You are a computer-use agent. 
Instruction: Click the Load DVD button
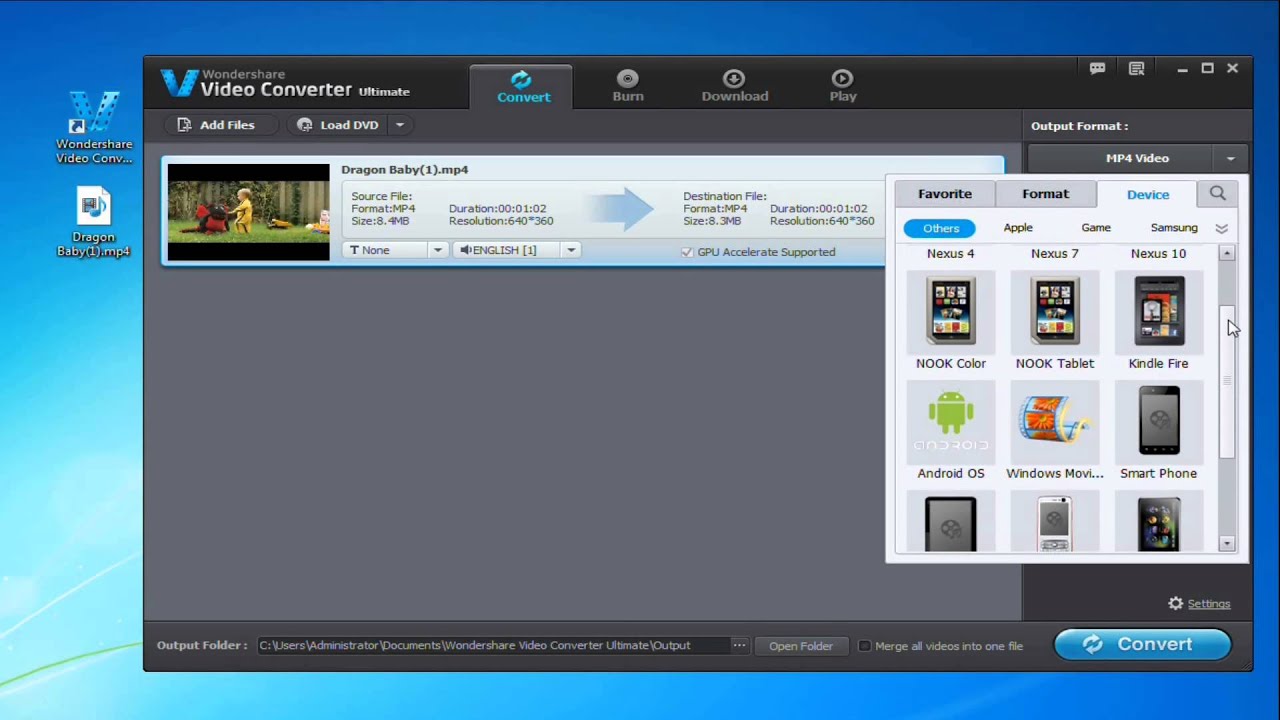point(338,125)
